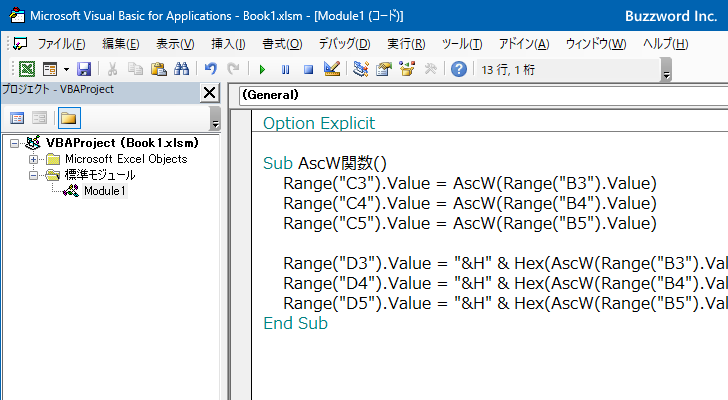The image size is (728, 400).
Task: Click the Undo arrow icon
Action: coord(210,69)
